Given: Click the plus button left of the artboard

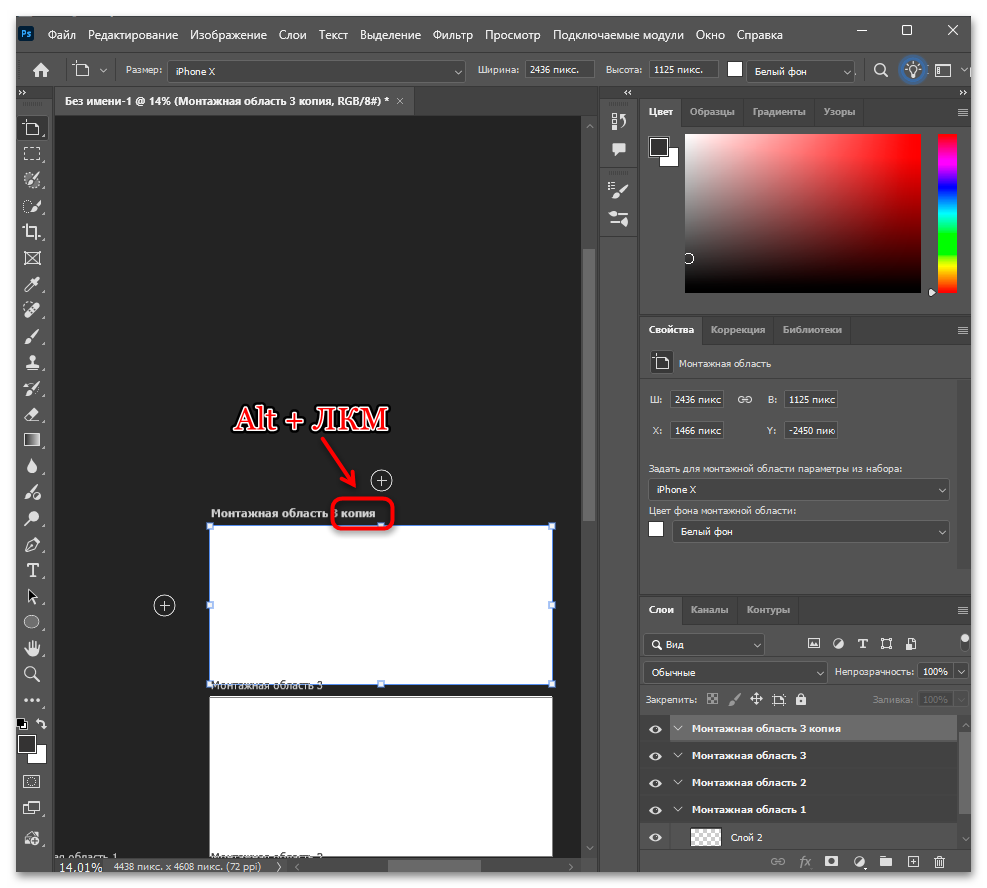Looking at the screenshot, I should (165, 605).
